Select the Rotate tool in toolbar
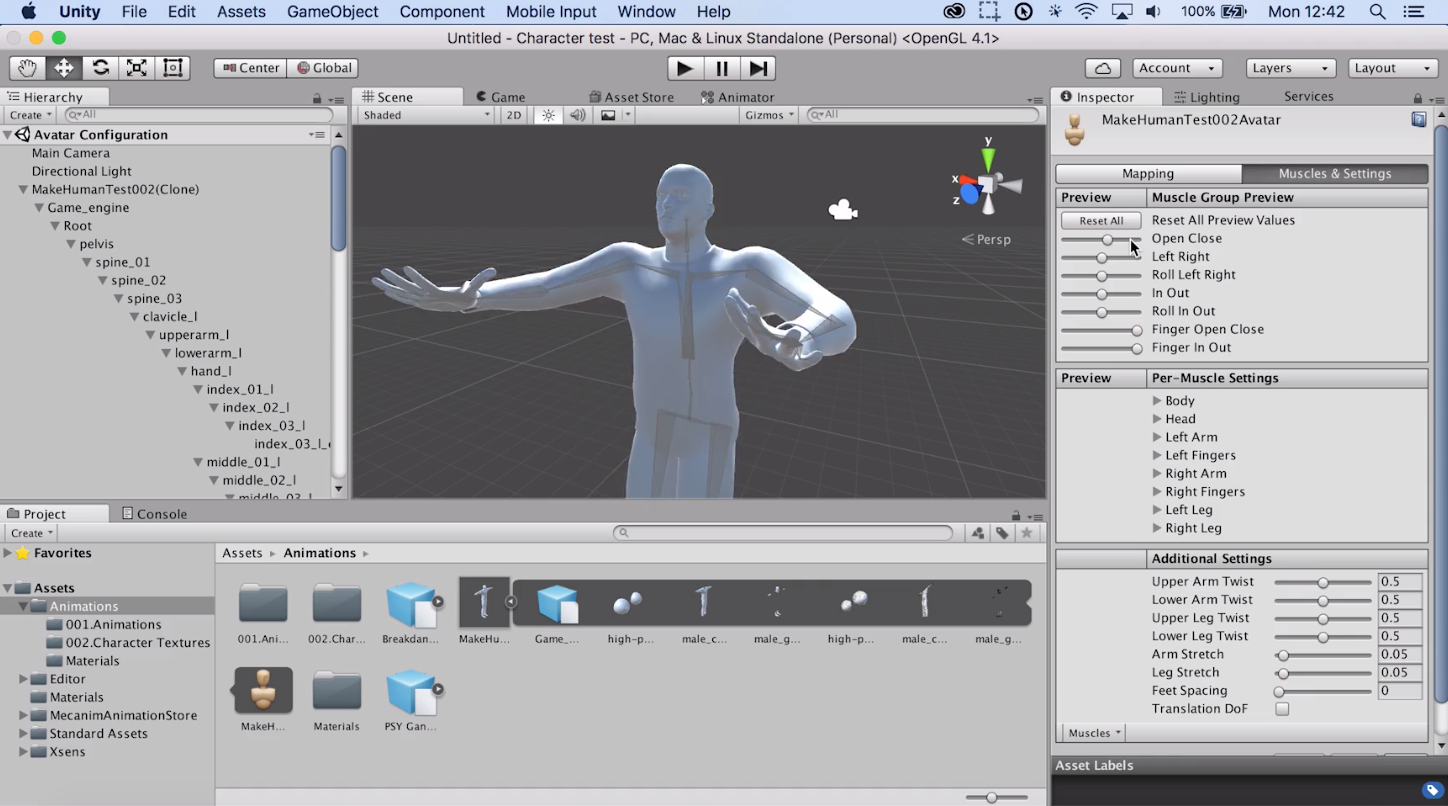Viewport: 1448px width, 806px height. click(x=100, y=68)
